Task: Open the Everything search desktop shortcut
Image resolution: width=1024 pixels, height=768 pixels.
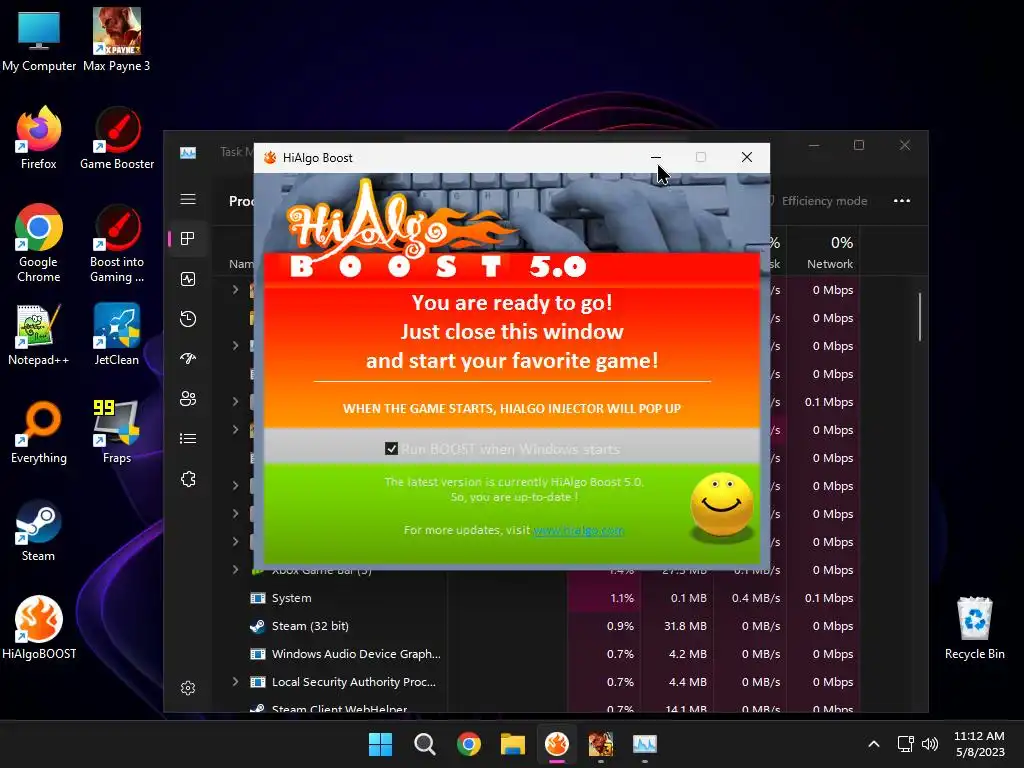Action: 39,432
